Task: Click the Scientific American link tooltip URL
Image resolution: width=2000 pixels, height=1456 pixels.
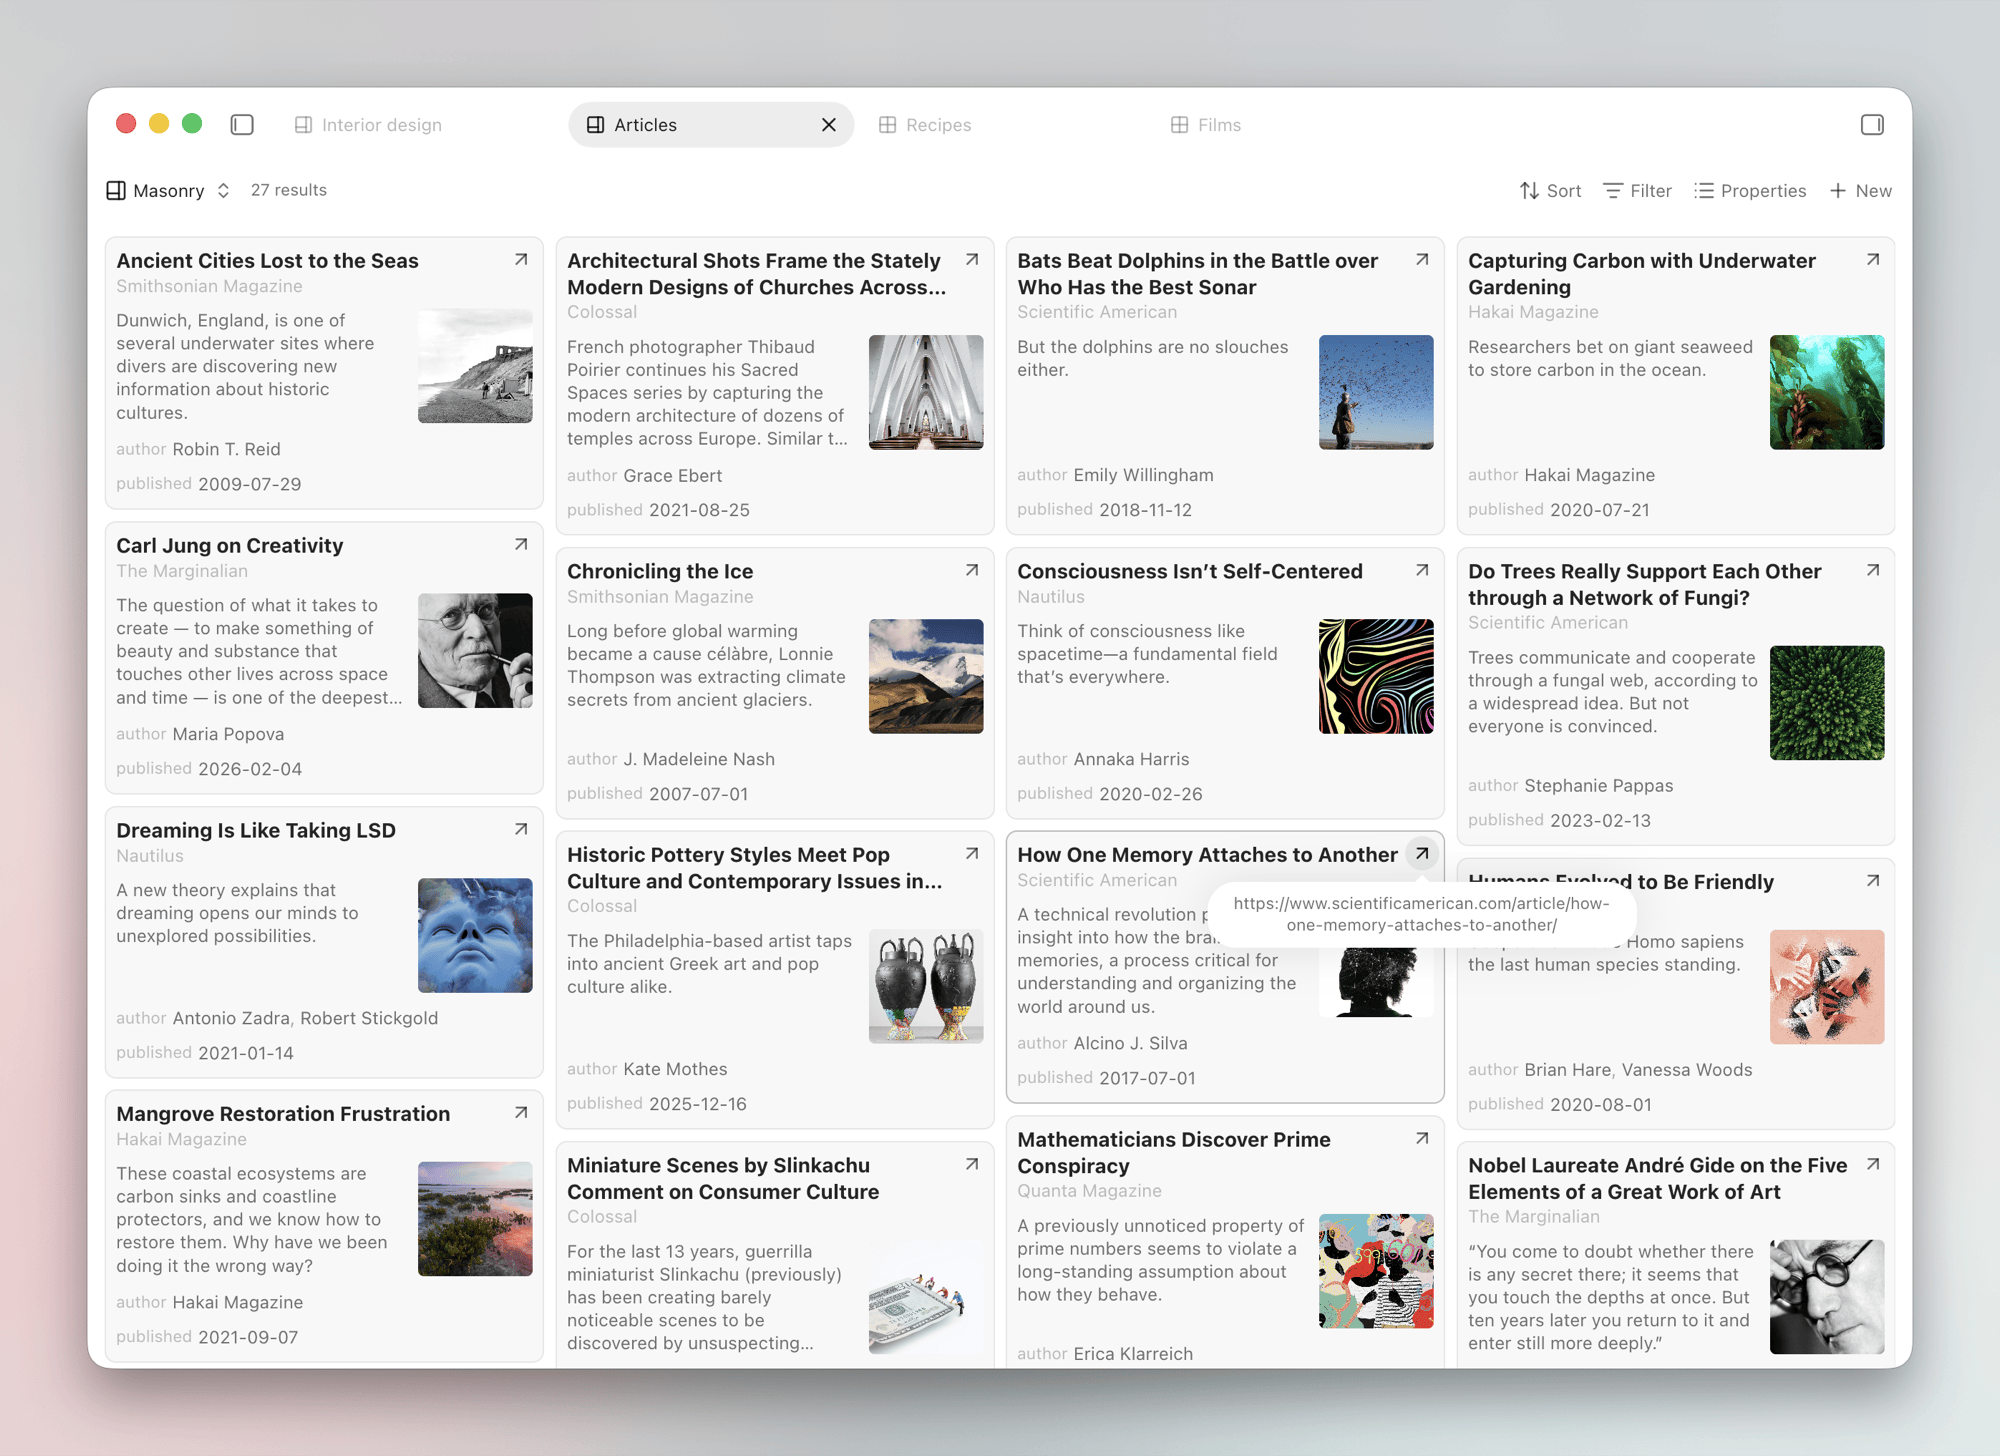Action: click(x=1421, y=915)
